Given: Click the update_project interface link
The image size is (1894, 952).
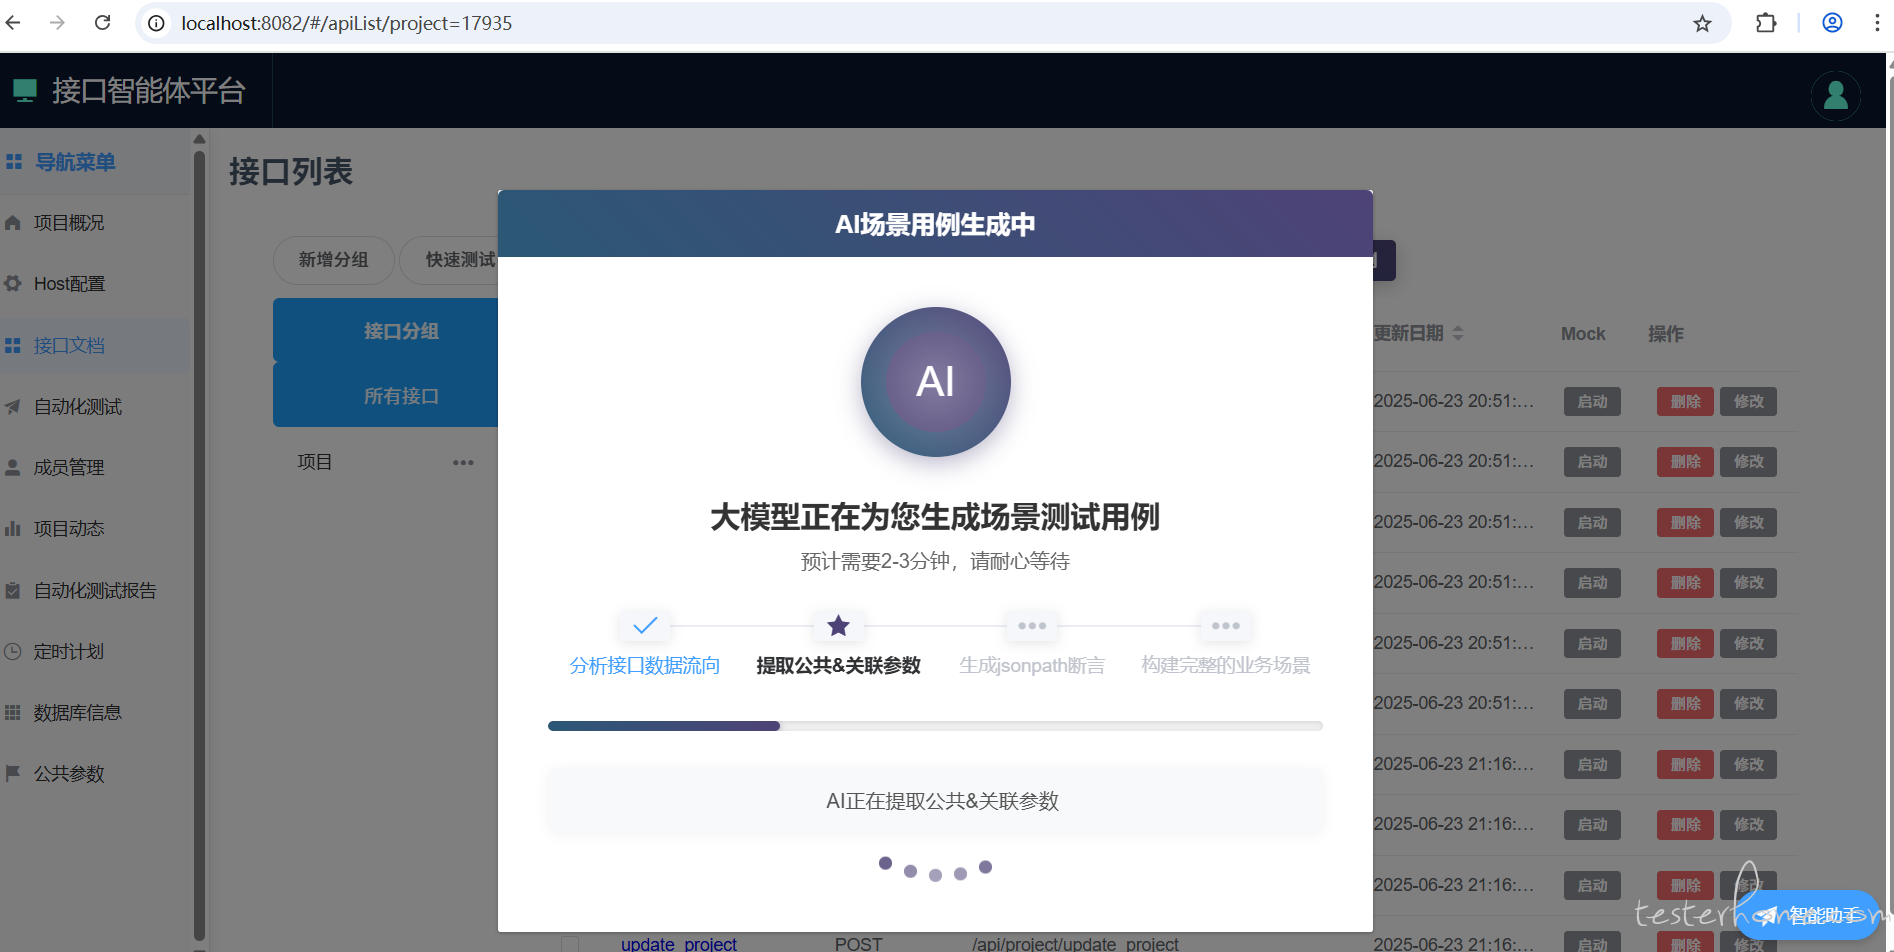Looking at the screenshot, I should 679,943.
